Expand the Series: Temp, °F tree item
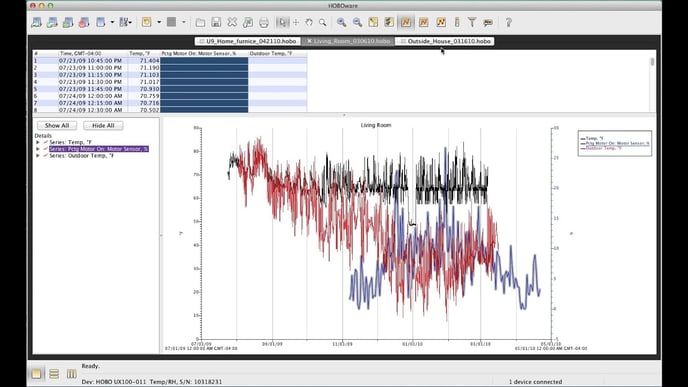The height and width of the screenshot is (387, 688). [38, 142]
